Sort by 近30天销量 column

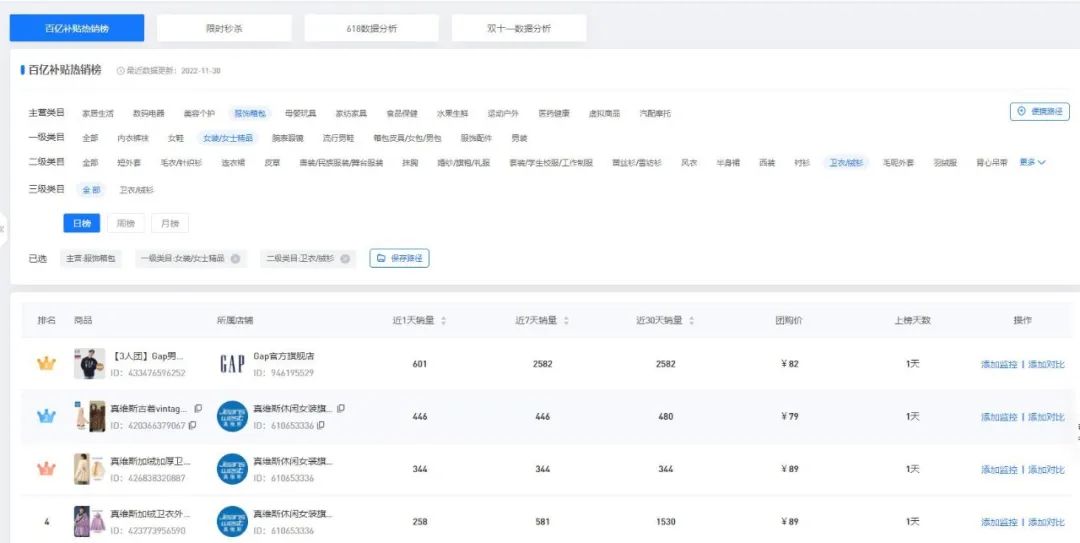click(x=692, y=321)
